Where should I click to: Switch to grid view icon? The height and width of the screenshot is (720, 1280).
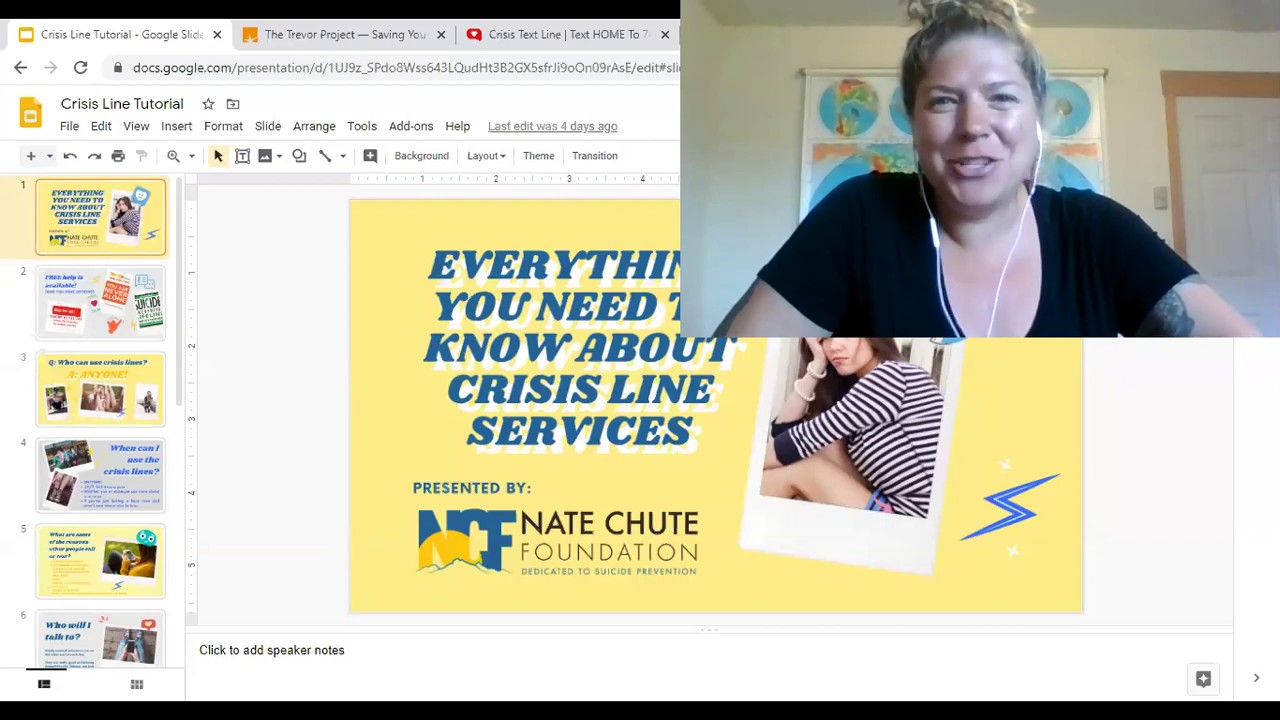coord(137,684)
